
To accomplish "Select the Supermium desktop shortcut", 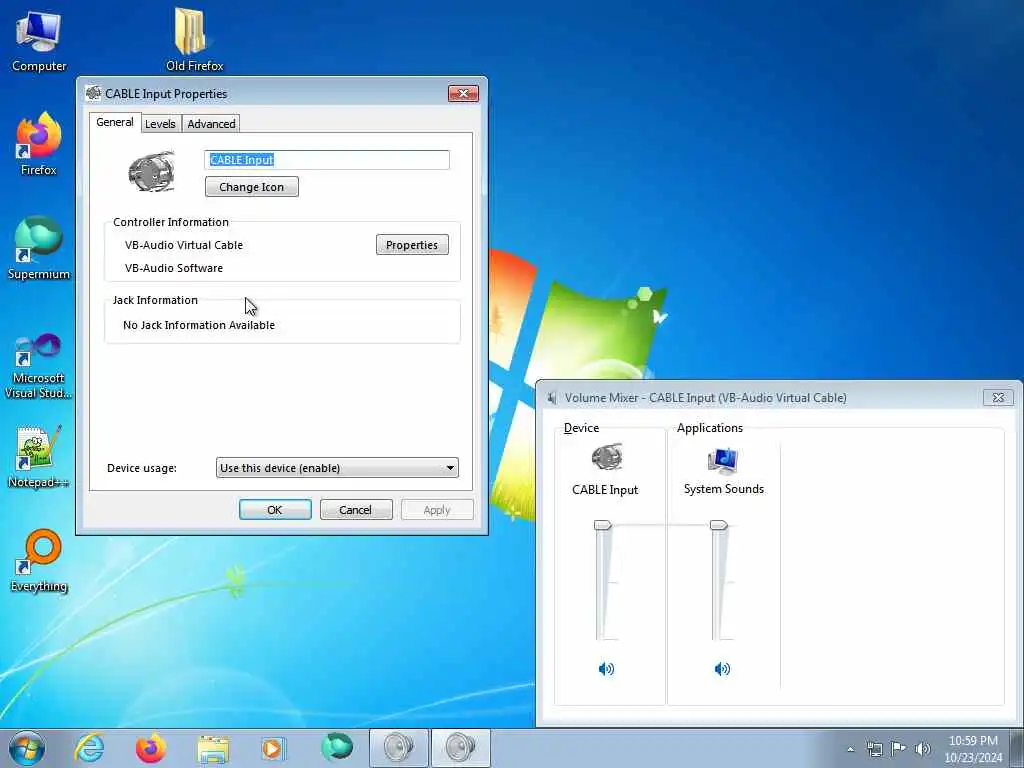I will tap(39, 248).
